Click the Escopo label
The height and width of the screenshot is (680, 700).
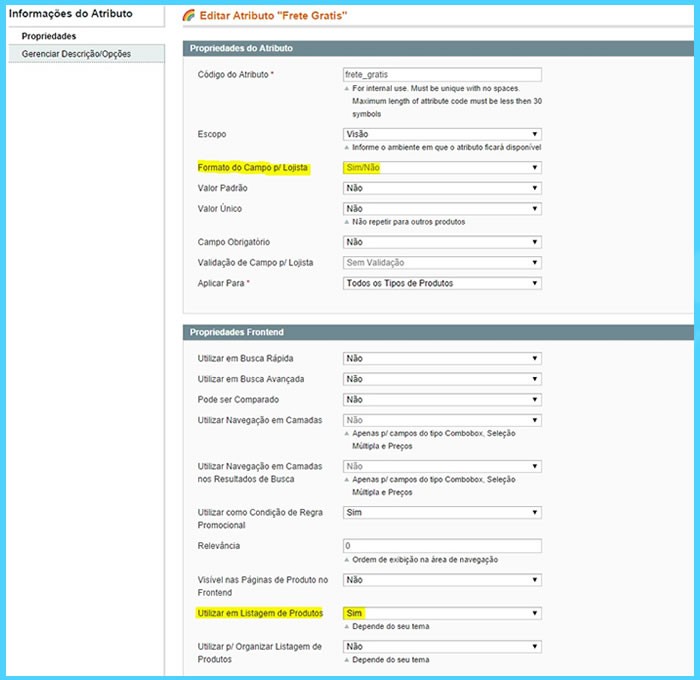coord(212,134)
